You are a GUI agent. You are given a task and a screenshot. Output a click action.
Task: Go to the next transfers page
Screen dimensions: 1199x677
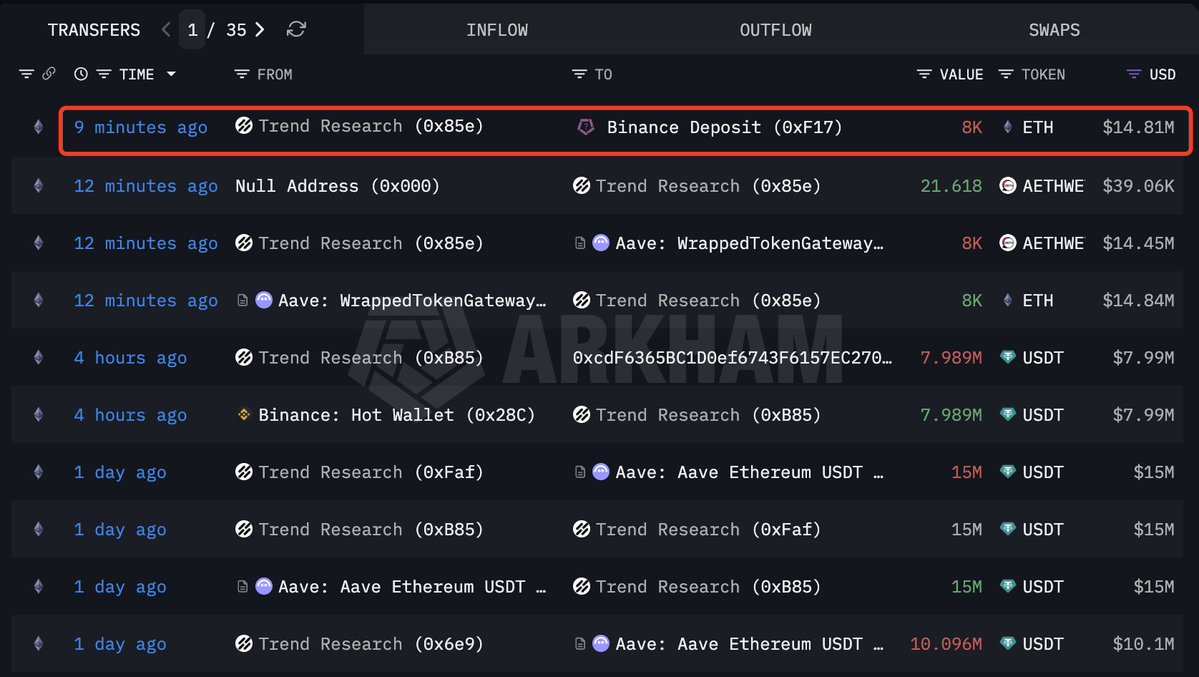260,30
